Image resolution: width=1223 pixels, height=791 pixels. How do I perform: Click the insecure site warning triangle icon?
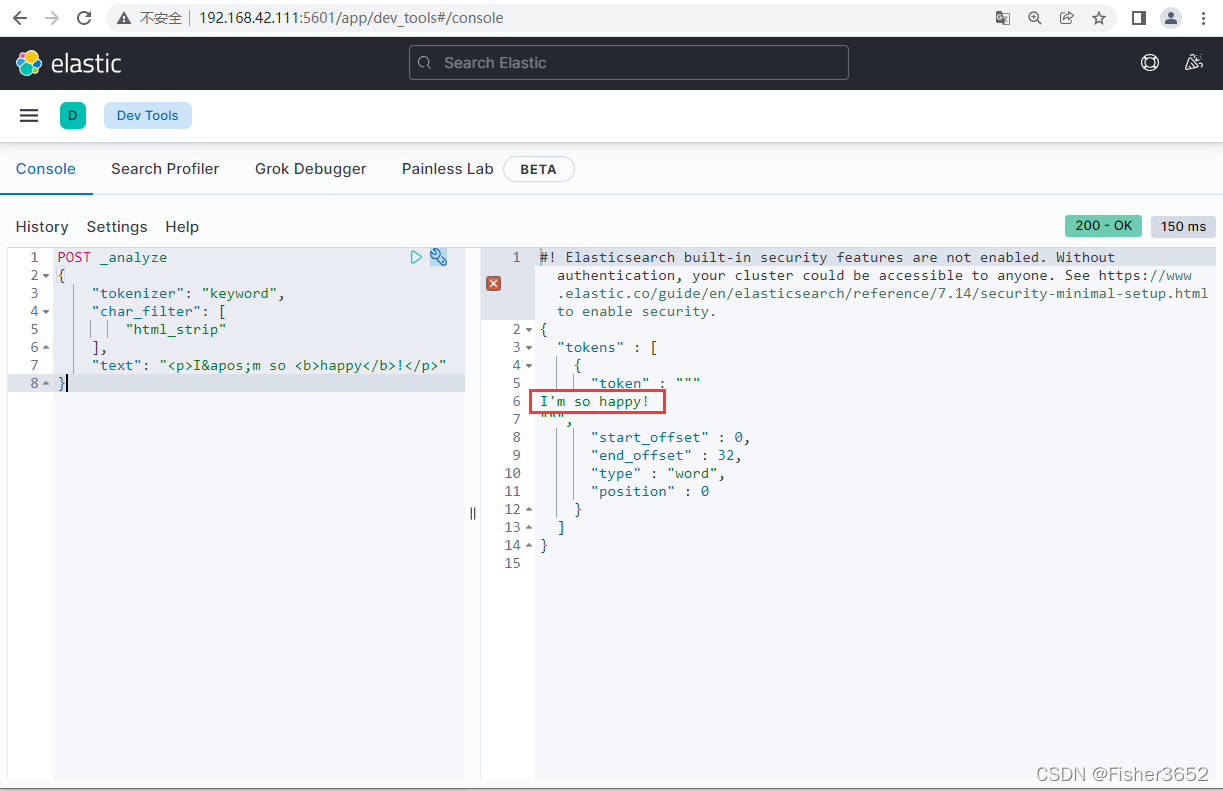coord(123,18)
